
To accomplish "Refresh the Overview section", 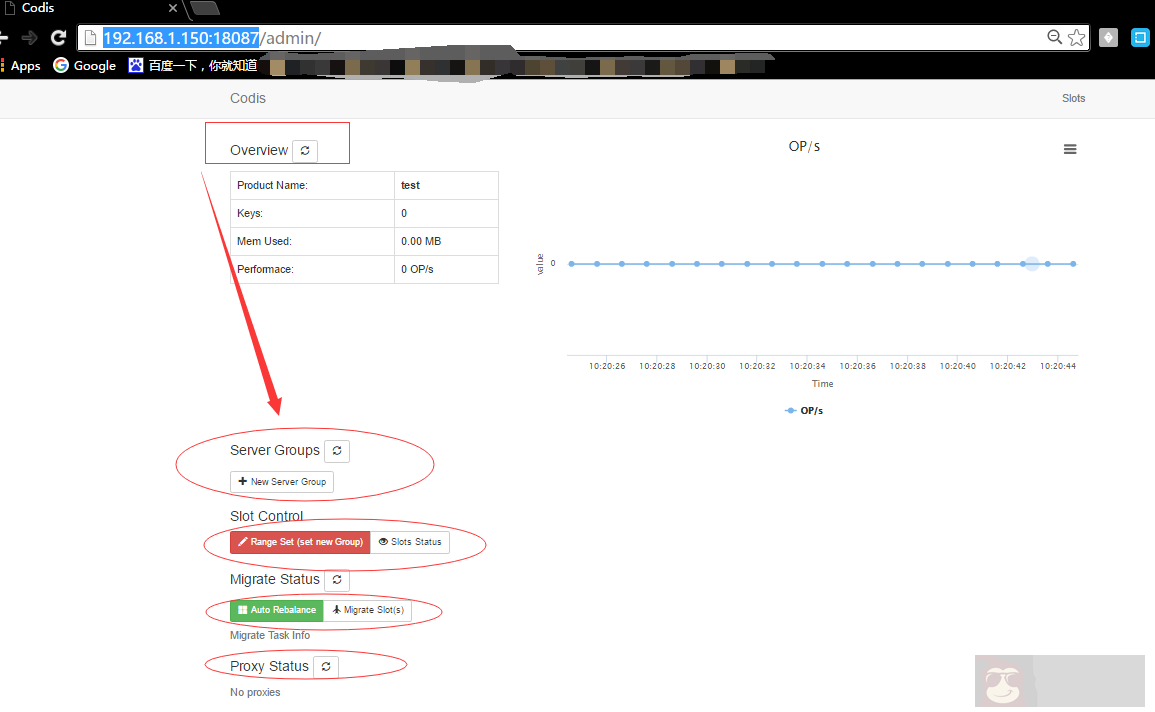I will pyautogui.click(x=305, y=150).
